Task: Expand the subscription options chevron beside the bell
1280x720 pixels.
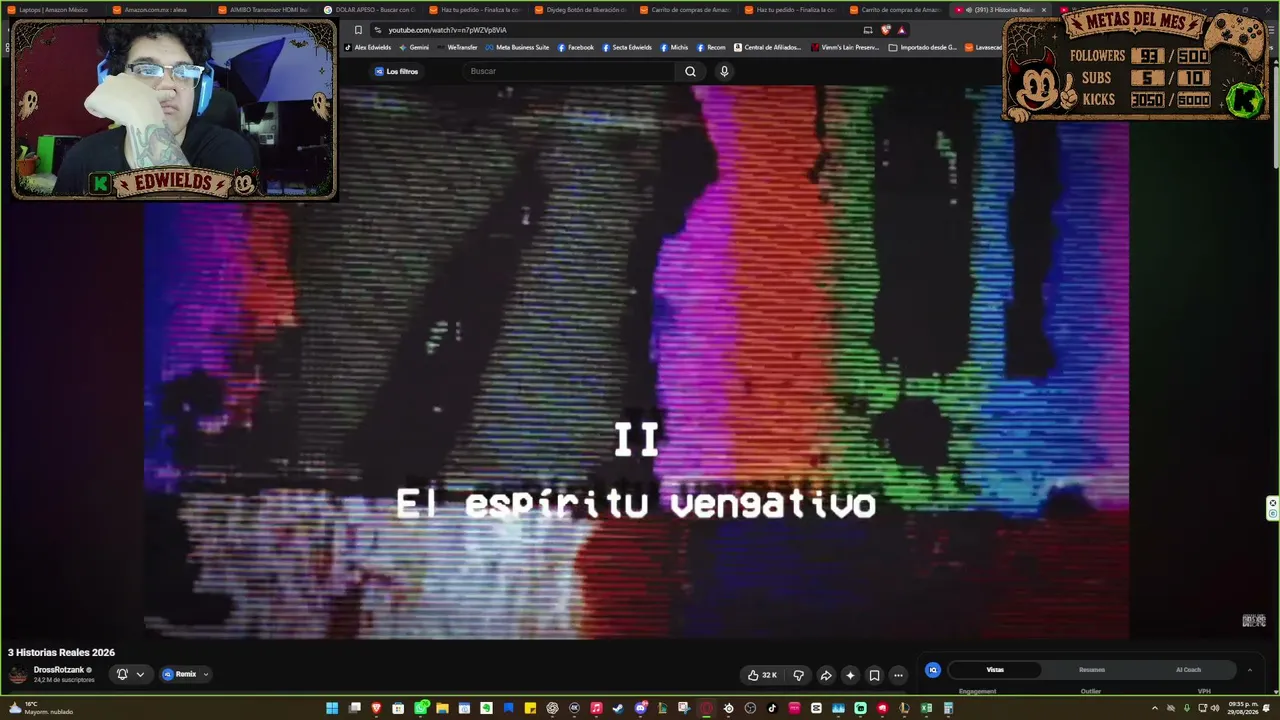Action: [140, 674]
